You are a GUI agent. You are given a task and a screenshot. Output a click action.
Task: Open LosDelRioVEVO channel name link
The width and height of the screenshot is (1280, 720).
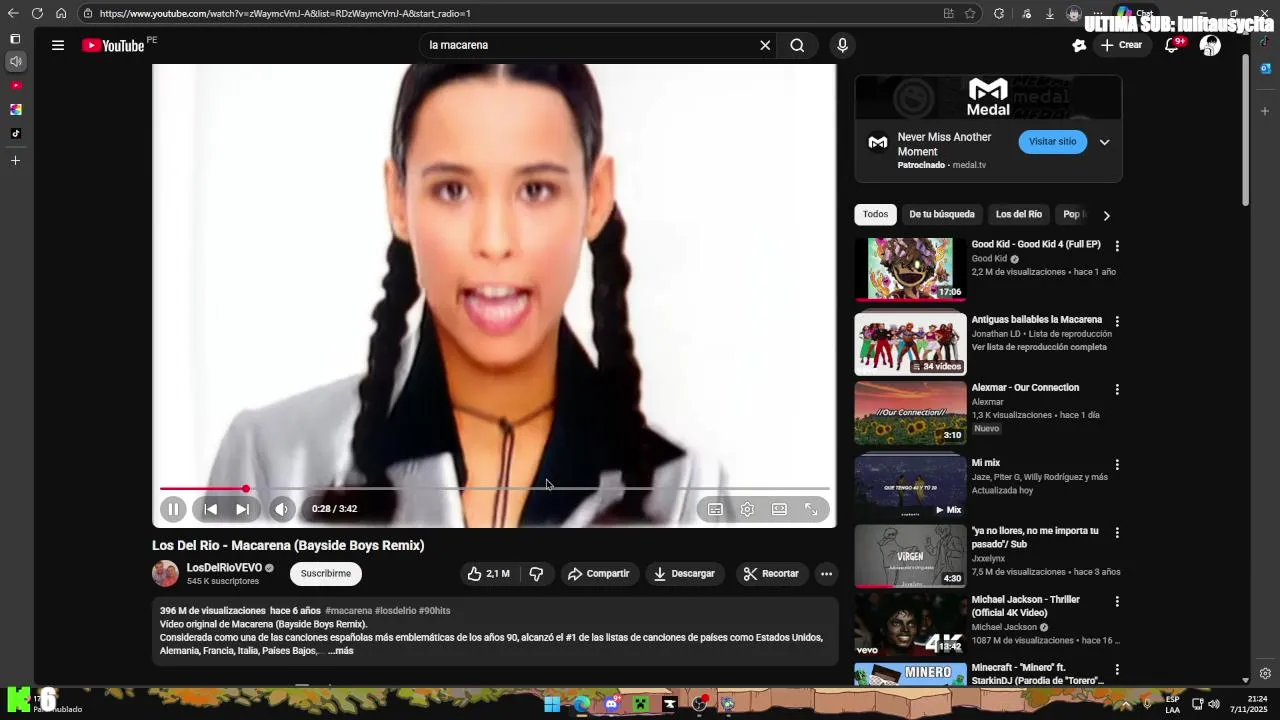point(224,568)
